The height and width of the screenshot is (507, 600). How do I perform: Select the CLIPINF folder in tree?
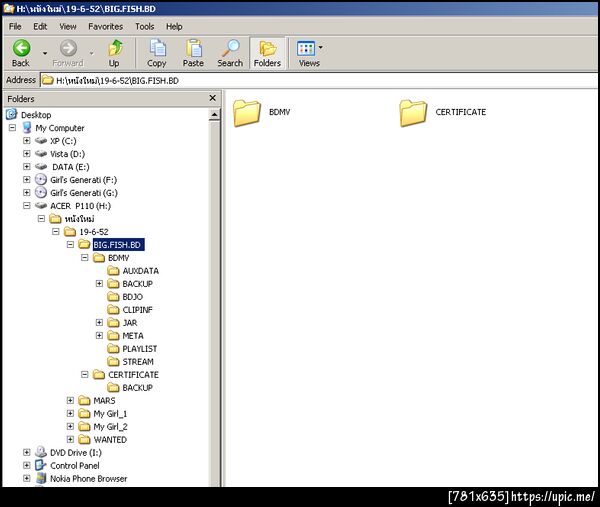tap(130, 310)
